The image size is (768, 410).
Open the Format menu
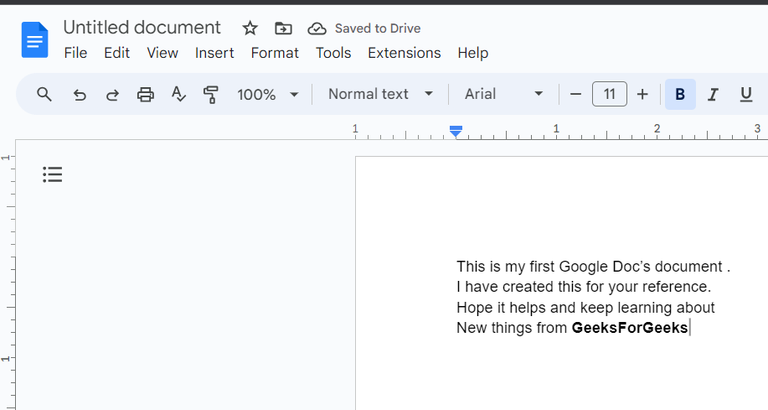coord(274,53)
